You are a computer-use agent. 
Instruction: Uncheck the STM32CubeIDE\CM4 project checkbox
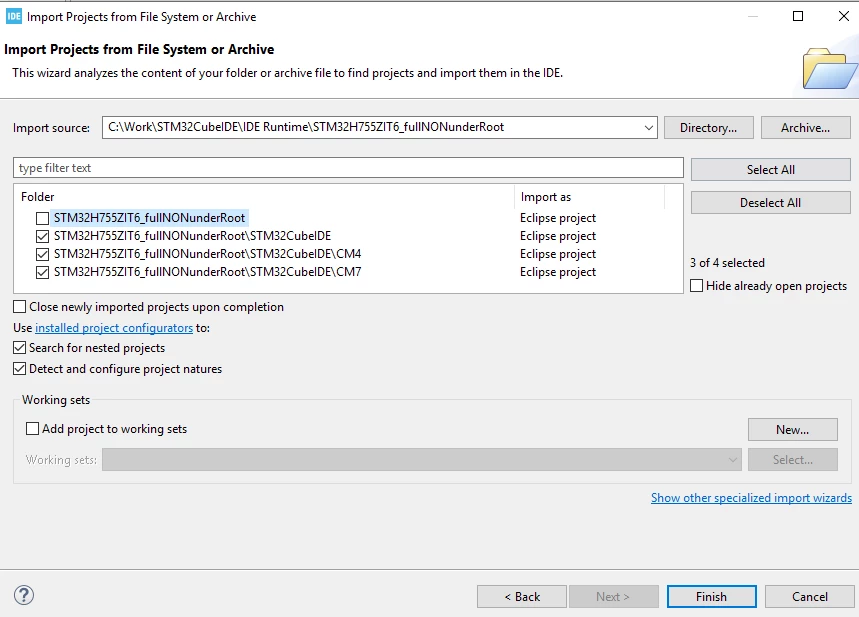point(42,254)
